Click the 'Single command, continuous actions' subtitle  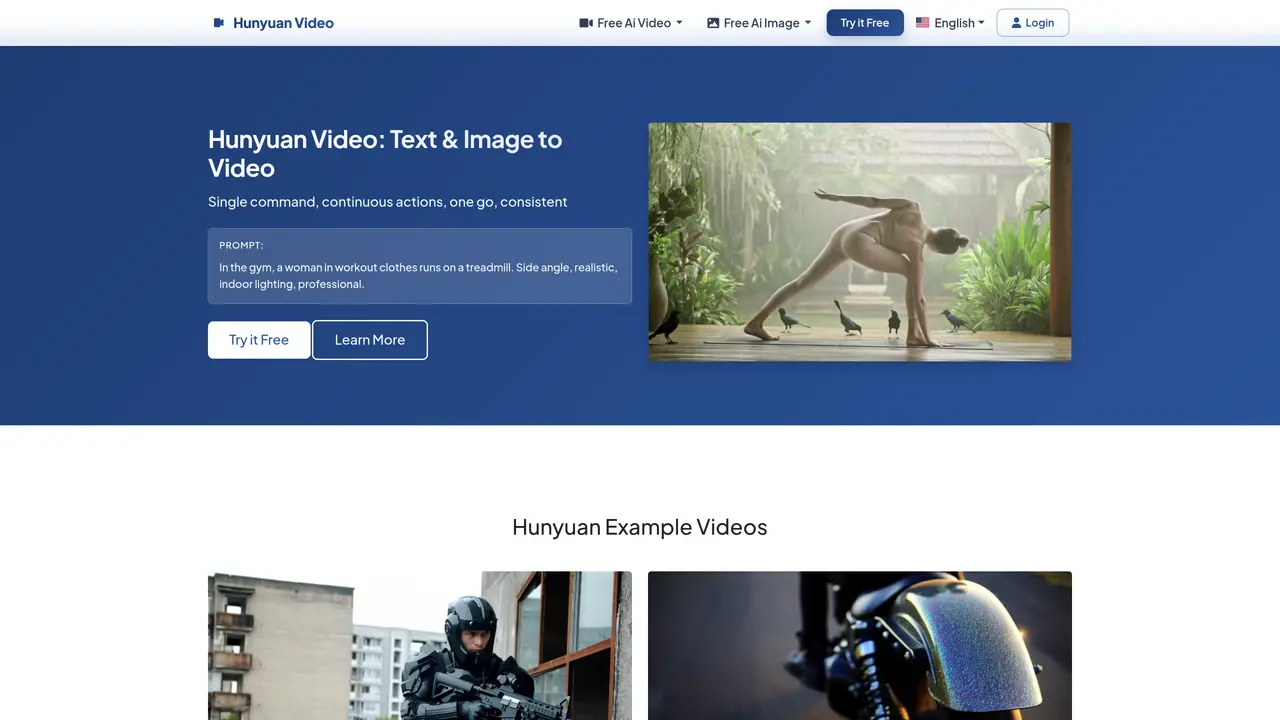pyautogui.click(x=388, y=202)
